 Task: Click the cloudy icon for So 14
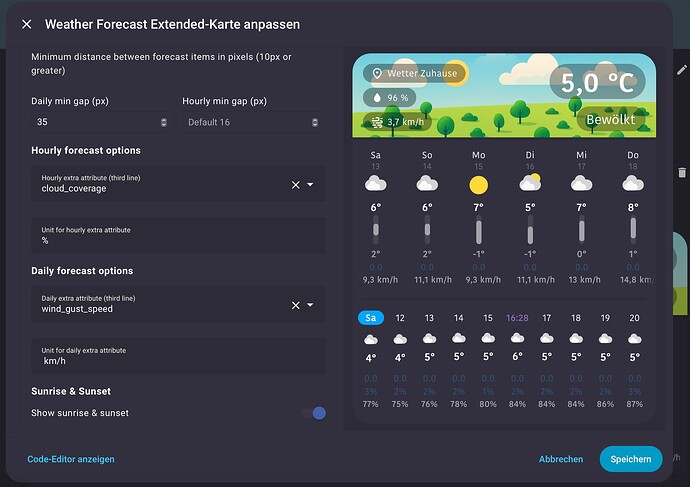[427, 183]
